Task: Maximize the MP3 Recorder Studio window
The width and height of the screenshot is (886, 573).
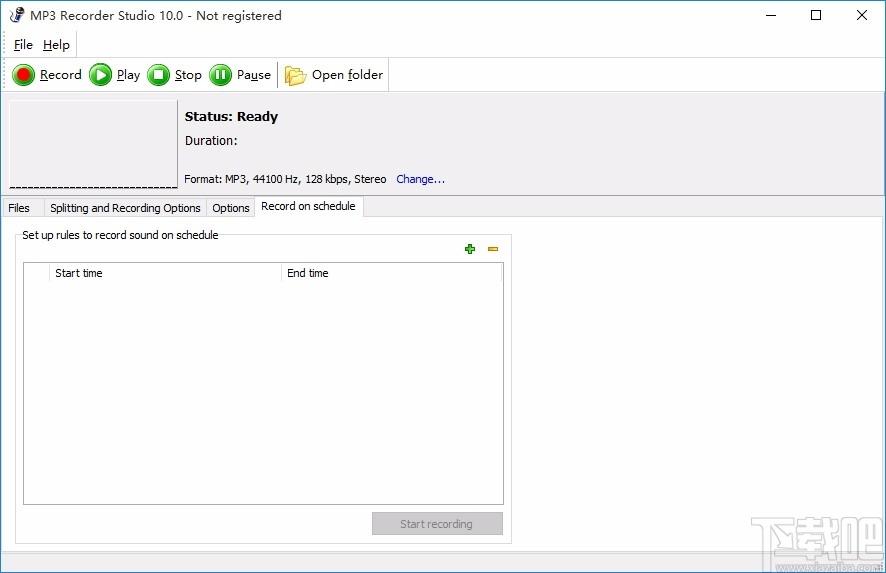Action: click(816, 15)
